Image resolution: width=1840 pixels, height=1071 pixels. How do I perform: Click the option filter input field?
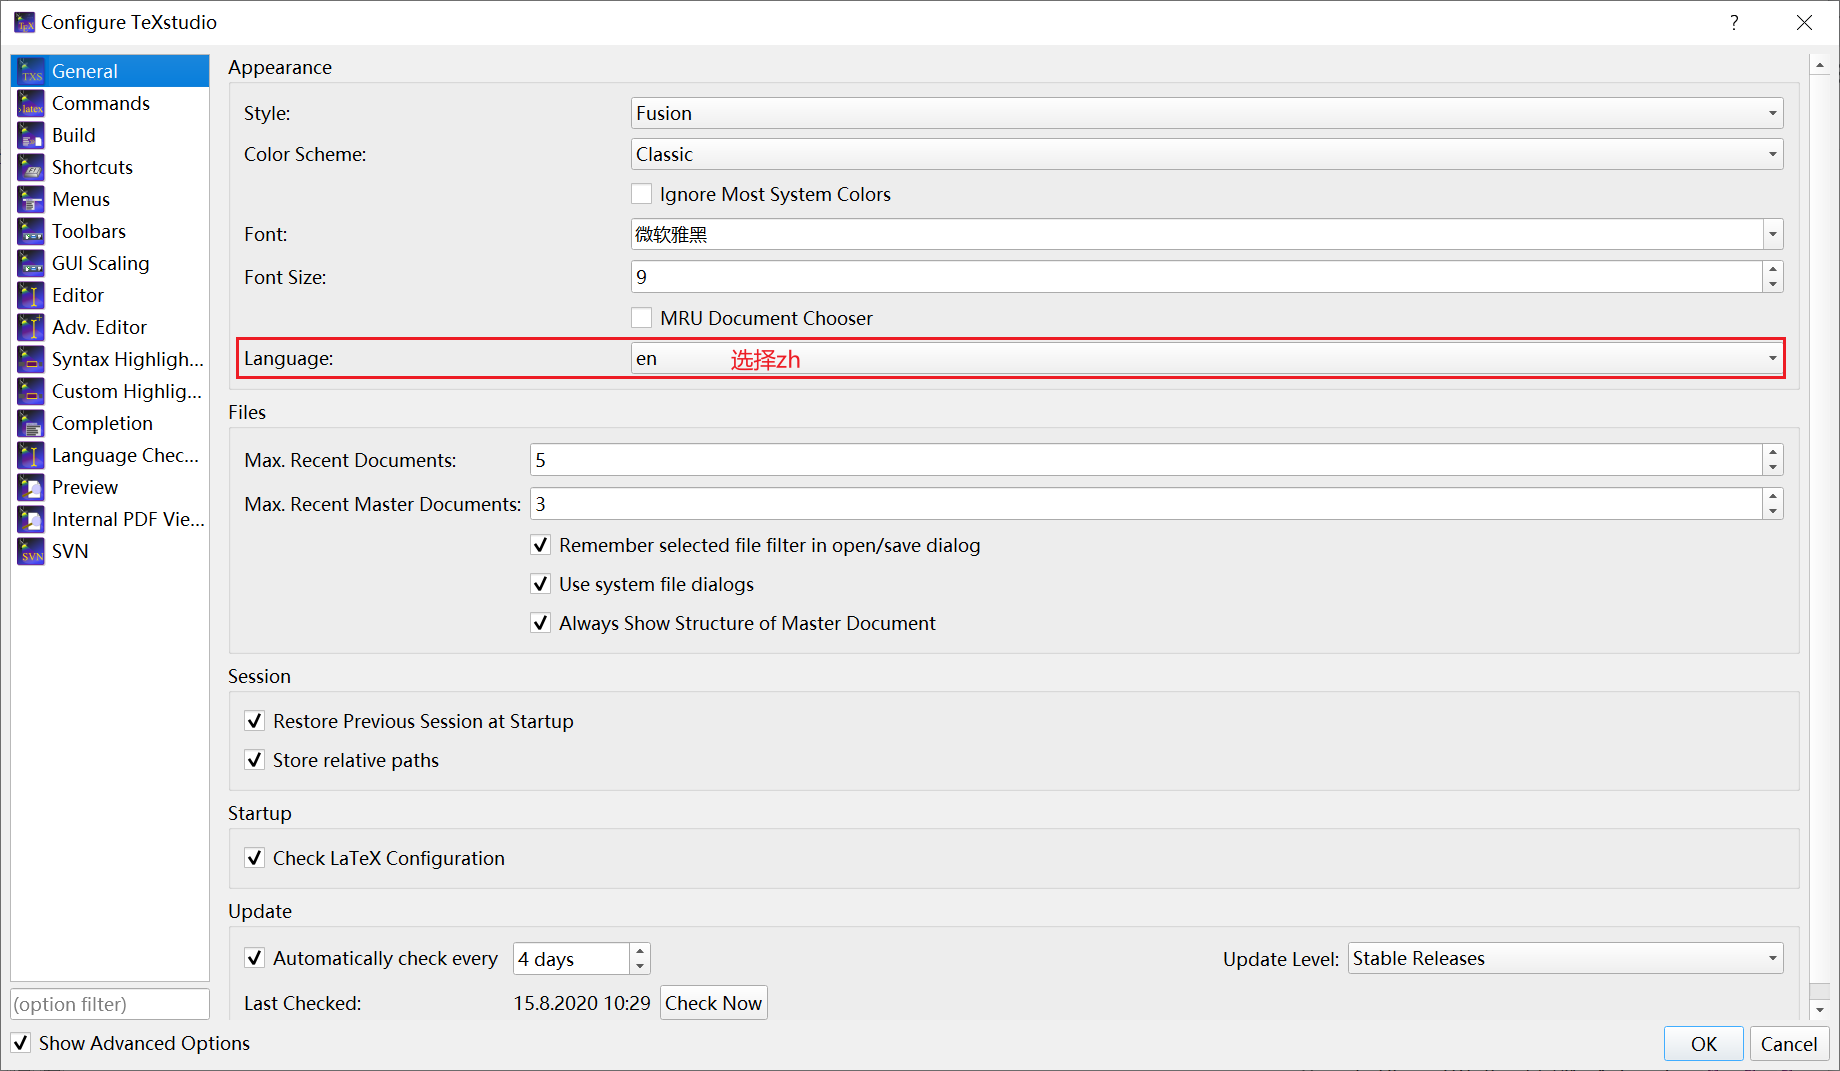click(x=110, y=1004)
